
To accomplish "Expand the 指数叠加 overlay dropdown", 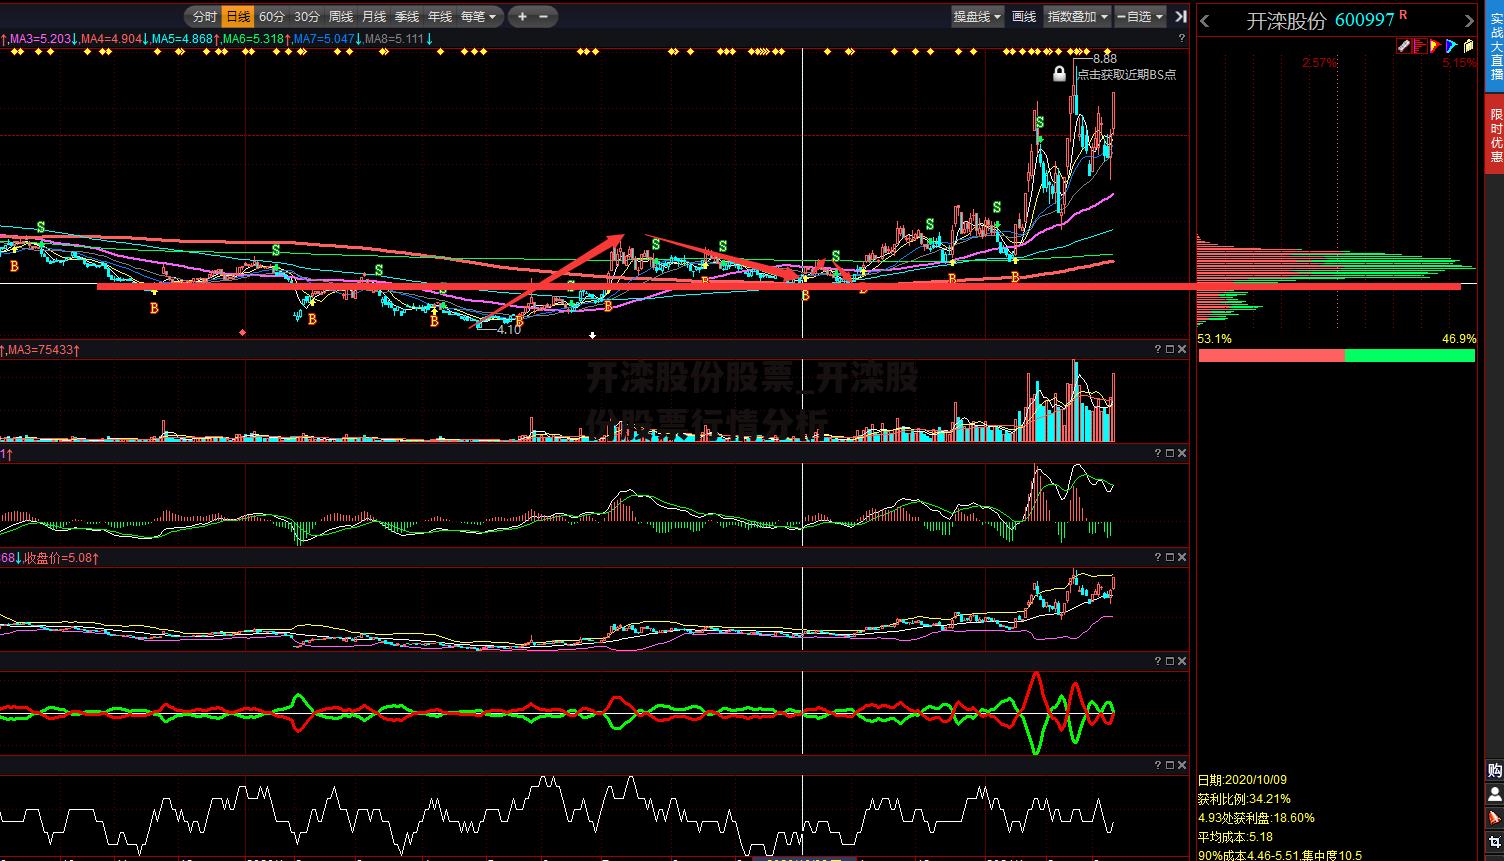I will [1077, 16].
